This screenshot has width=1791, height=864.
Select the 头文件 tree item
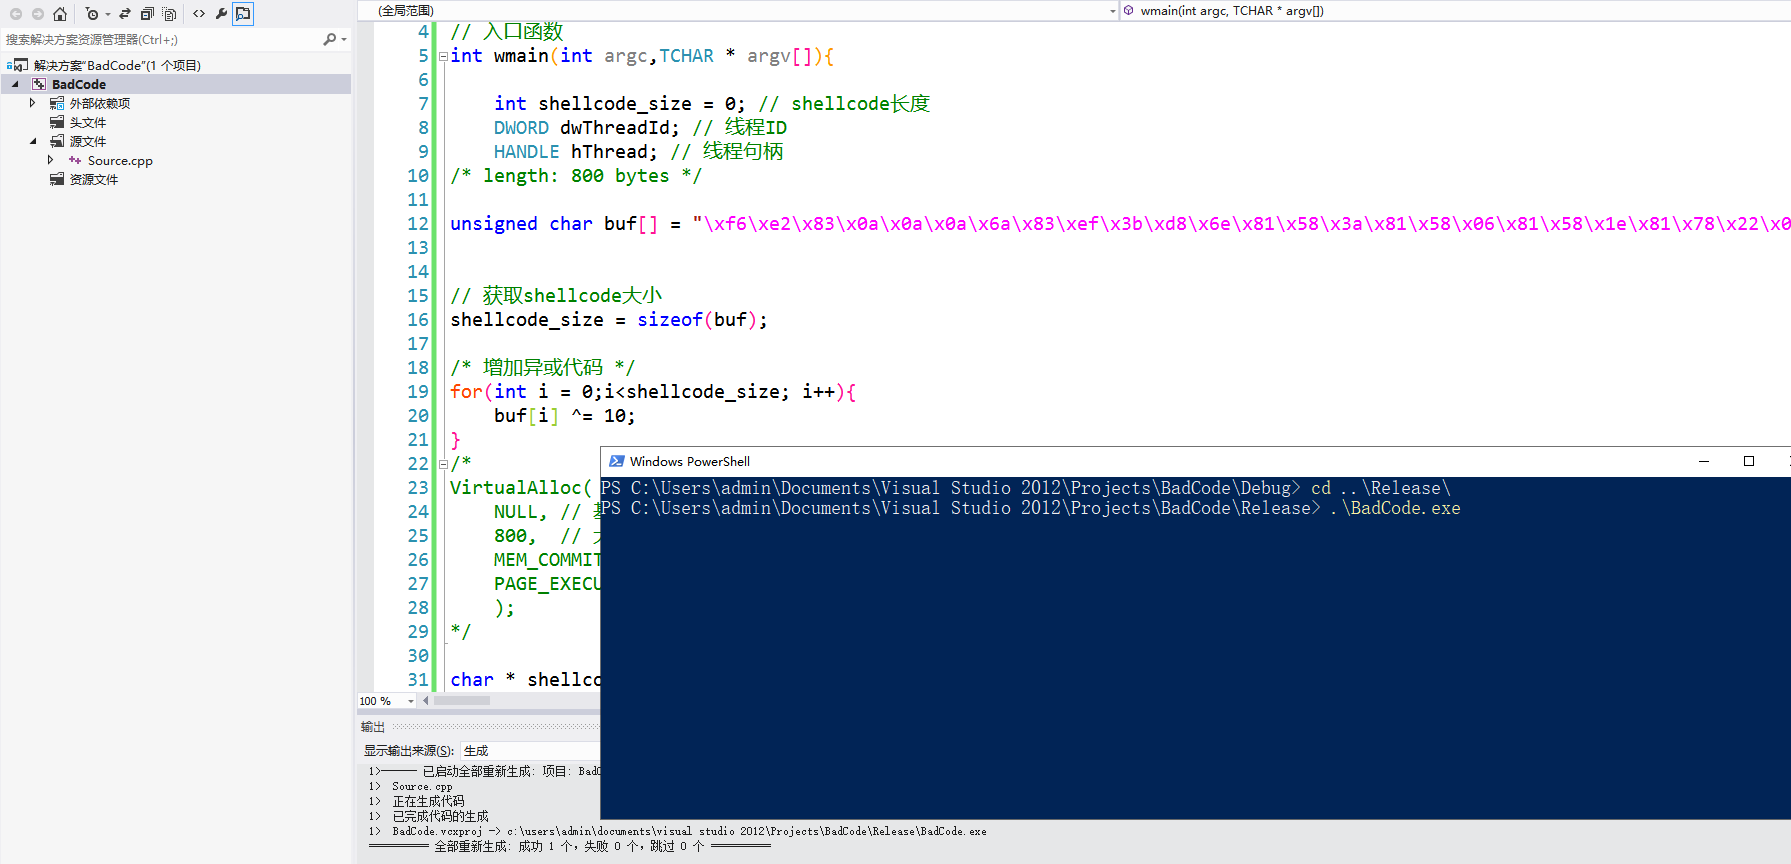click(87, 122)
